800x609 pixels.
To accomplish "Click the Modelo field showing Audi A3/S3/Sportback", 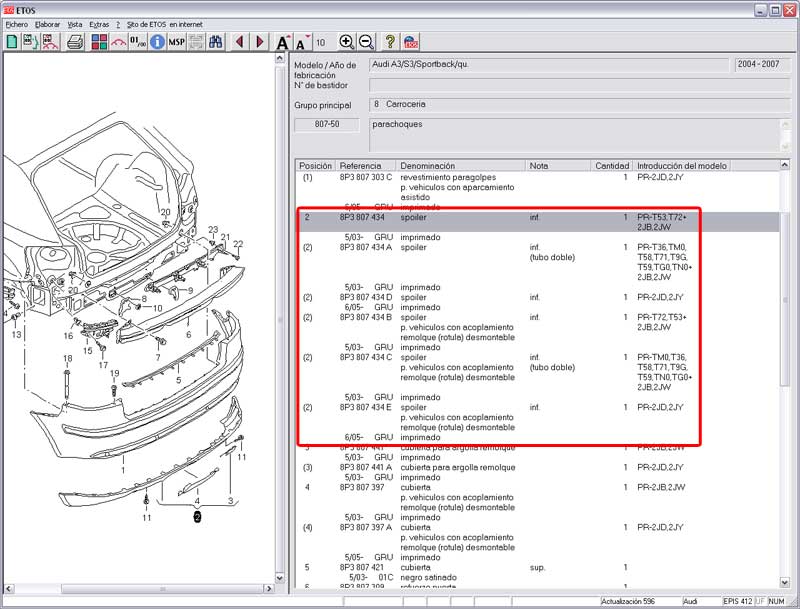I will (549, 65).
